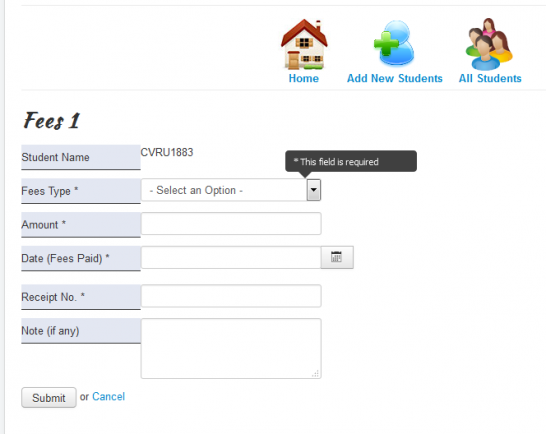Screen dimensions: 546x434
Task: Open the Add New Students link
Action: pyautogui.click(x=395, y=78)
